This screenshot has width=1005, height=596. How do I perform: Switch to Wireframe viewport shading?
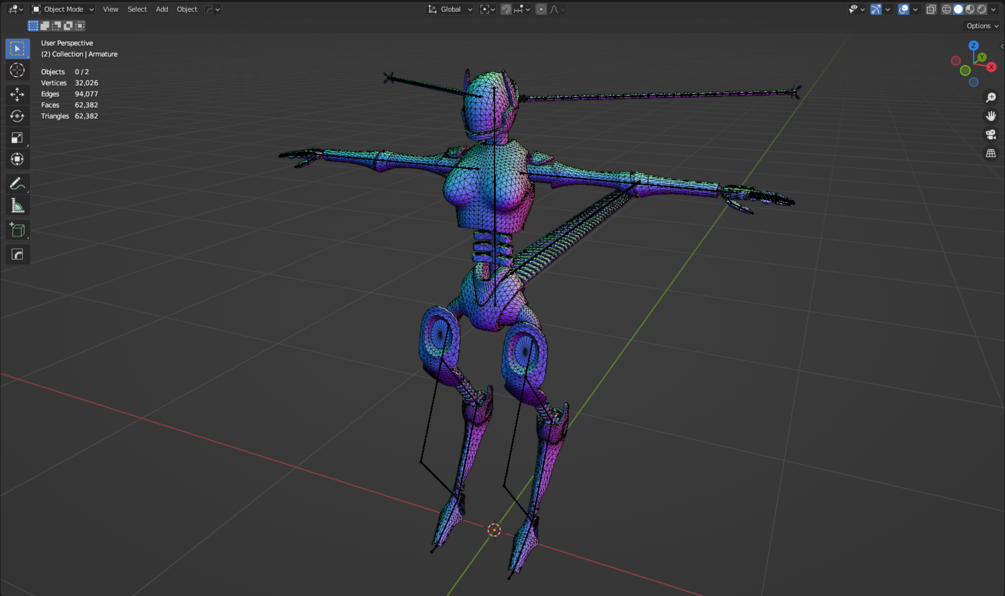tap(946, 9)
